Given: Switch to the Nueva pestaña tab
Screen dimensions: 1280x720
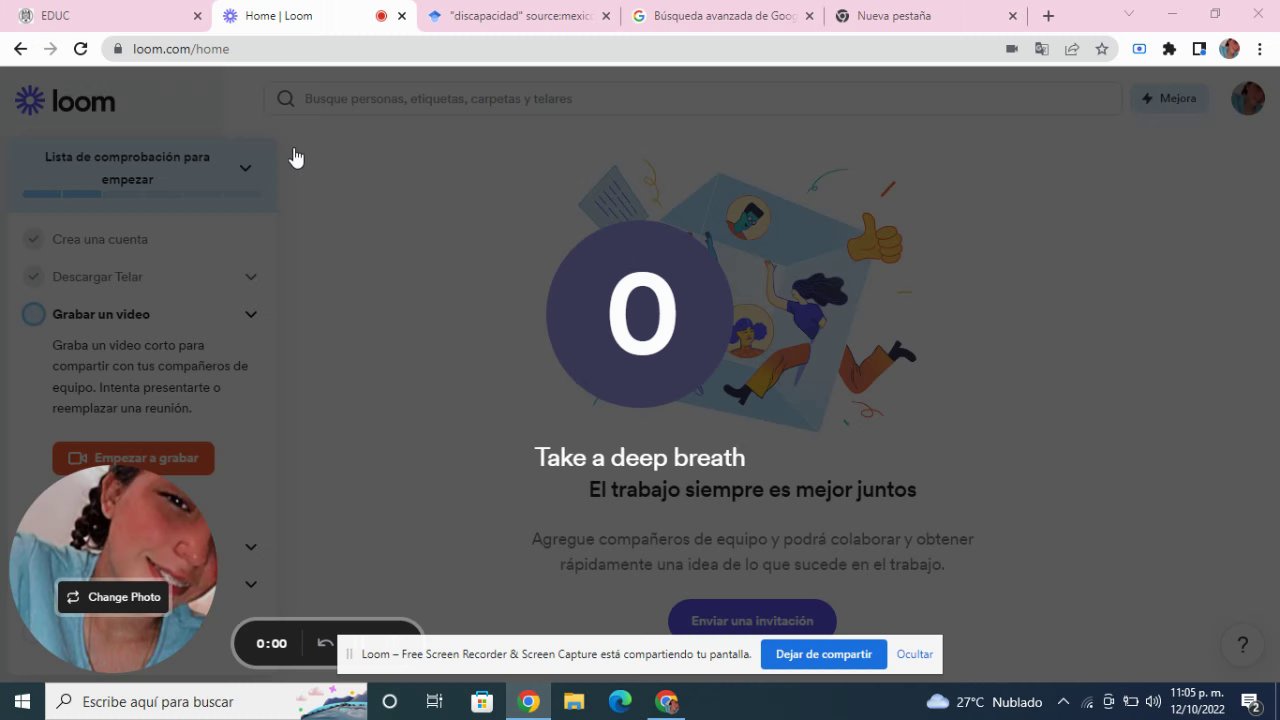Looking at the screenshot, I should click(926, 16).
